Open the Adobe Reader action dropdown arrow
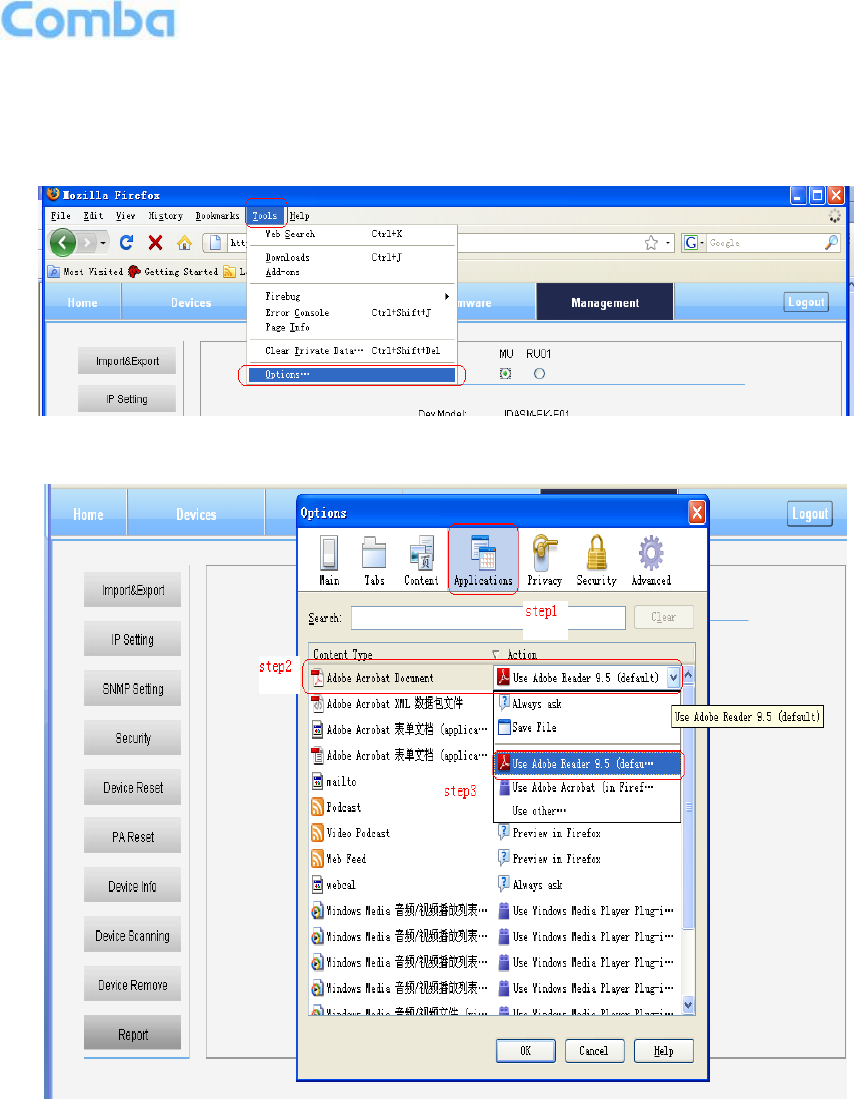Screen dimensions: 854x1099 pyautogui.click(x=673, y=678)
